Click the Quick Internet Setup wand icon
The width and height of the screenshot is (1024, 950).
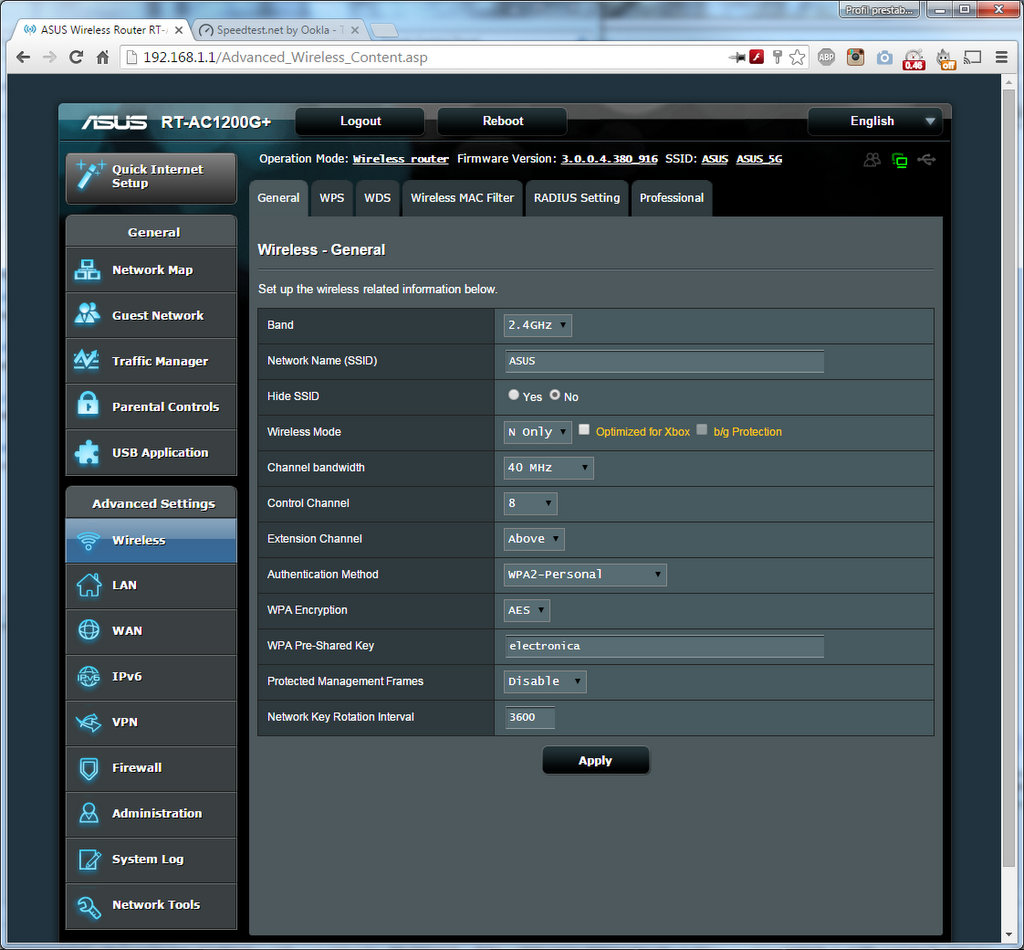[x=89, y=174]
